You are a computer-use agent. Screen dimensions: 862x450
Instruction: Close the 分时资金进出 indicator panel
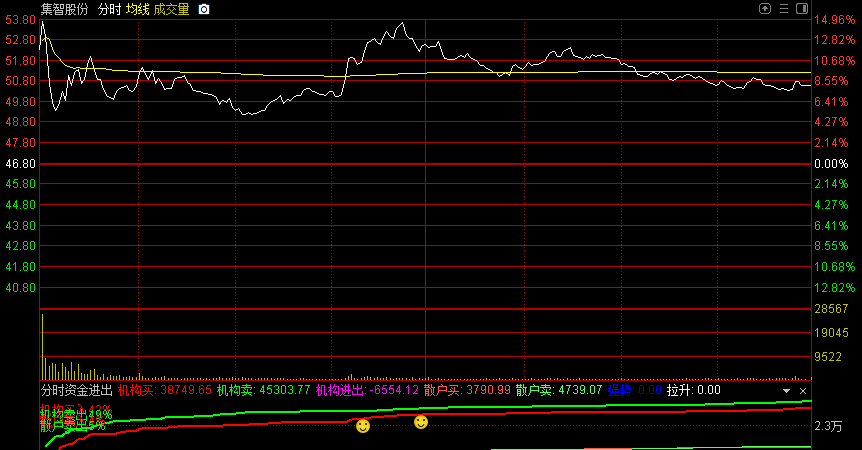[x=803, y=390]
